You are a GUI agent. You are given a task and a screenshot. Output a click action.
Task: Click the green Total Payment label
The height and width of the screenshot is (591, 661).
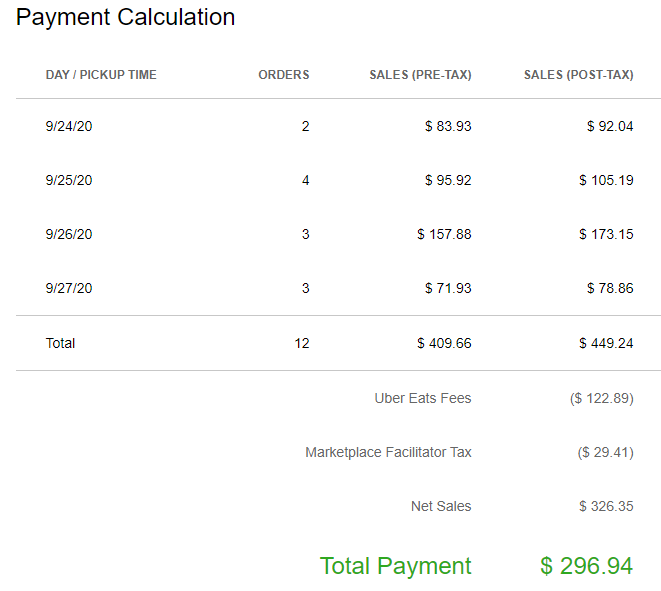(x=395, y=566)
